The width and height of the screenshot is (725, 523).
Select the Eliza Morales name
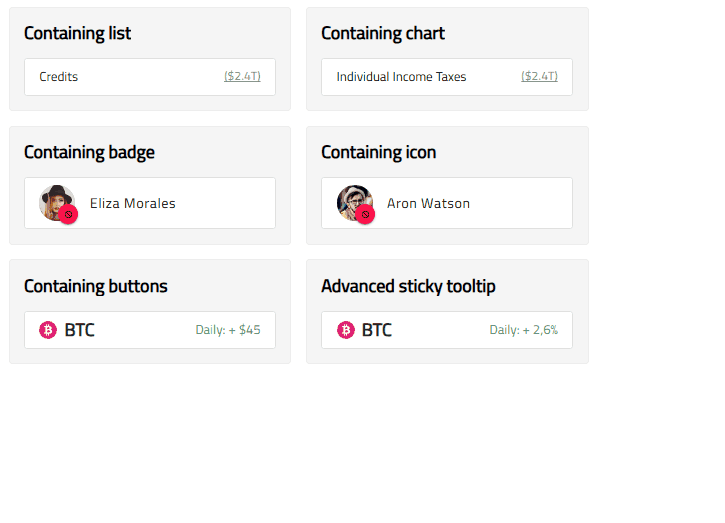(x=133, y=204)
